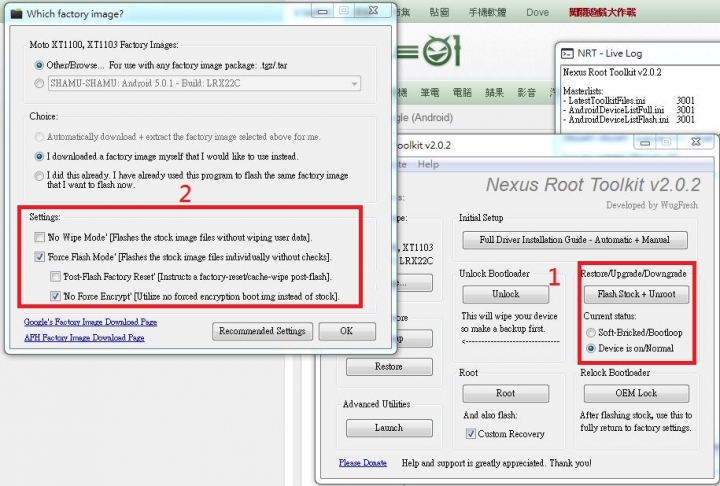Screen dimensions: 720x486
Task: Open the 蘋果 category on the website
Action: (494, 93)
